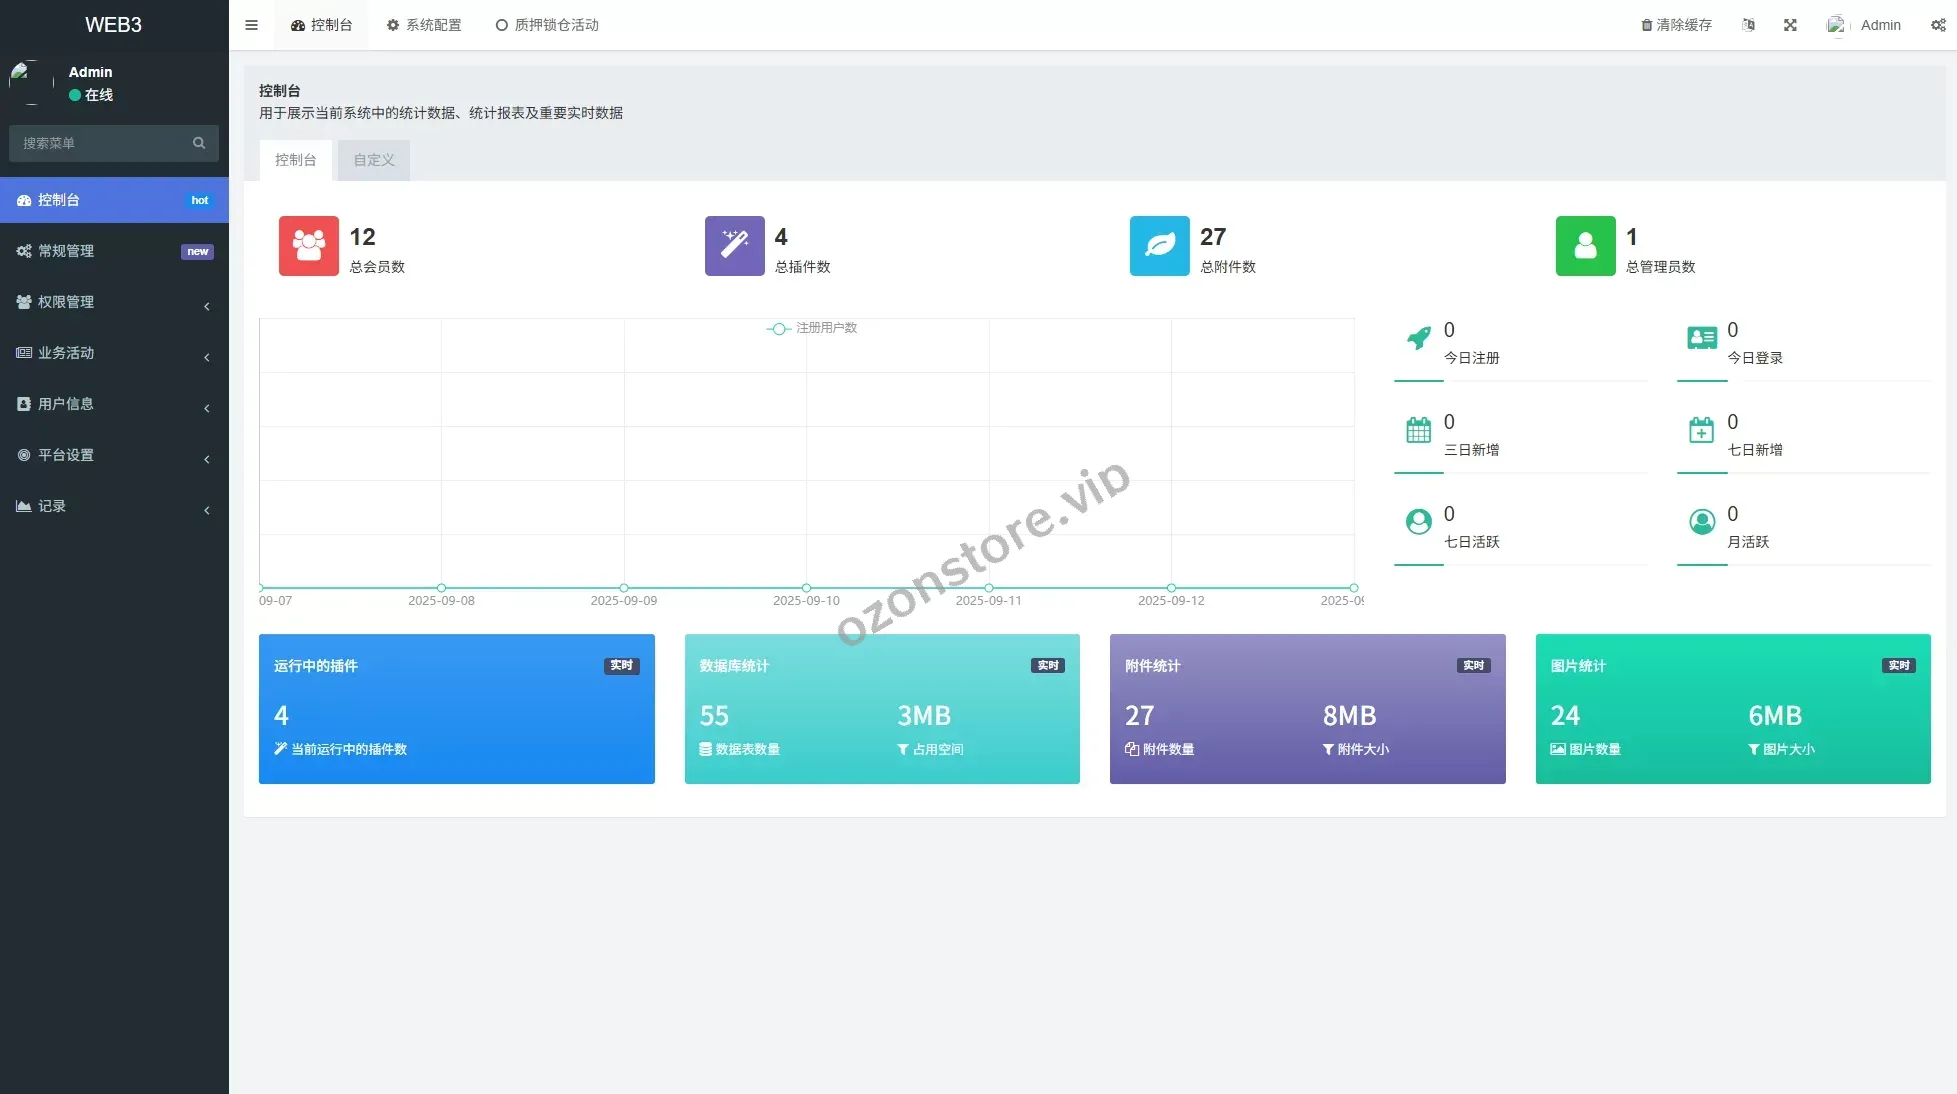This screenshot has width=1957, height=1094.
Task: Click the purple magic wand plugins icon
Action: pyautogui.click(x=734, y=246)
